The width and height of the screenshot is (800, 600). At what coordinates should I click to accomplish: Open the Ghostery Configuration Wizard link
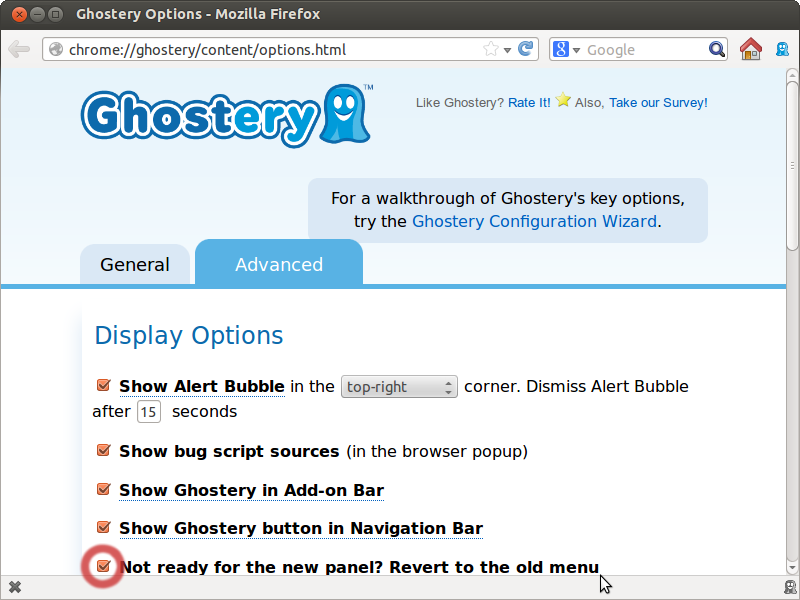point(534,221)
